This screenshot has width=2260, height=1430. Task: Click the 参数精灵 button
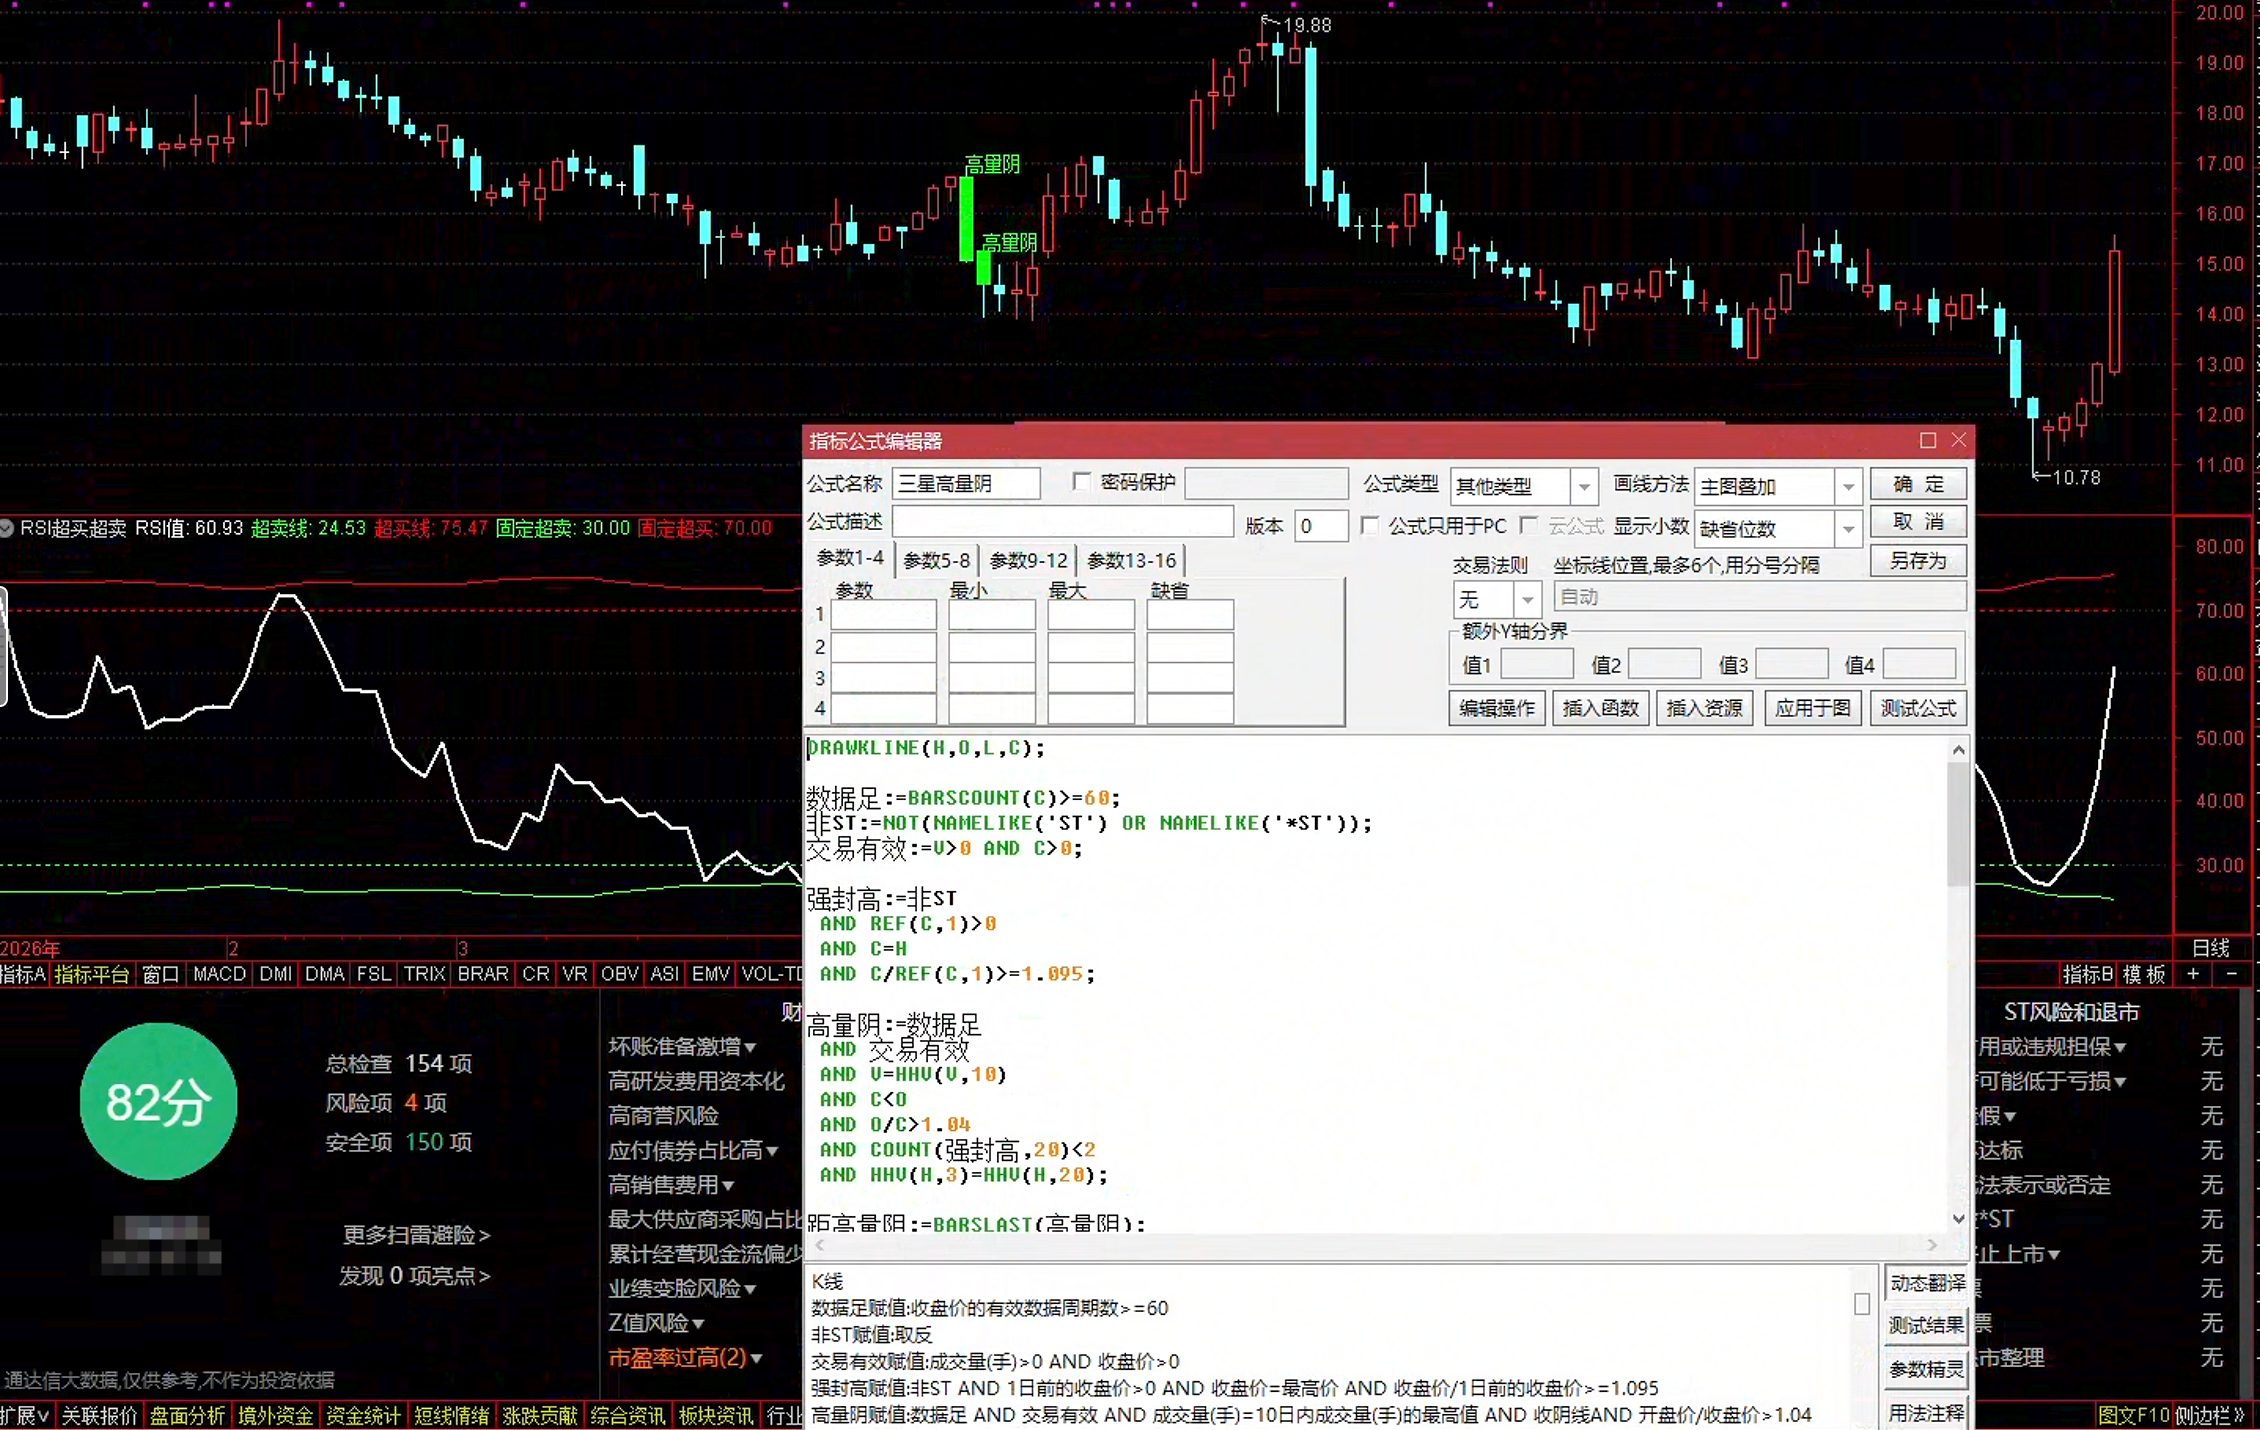(x=1926, y=1370)
